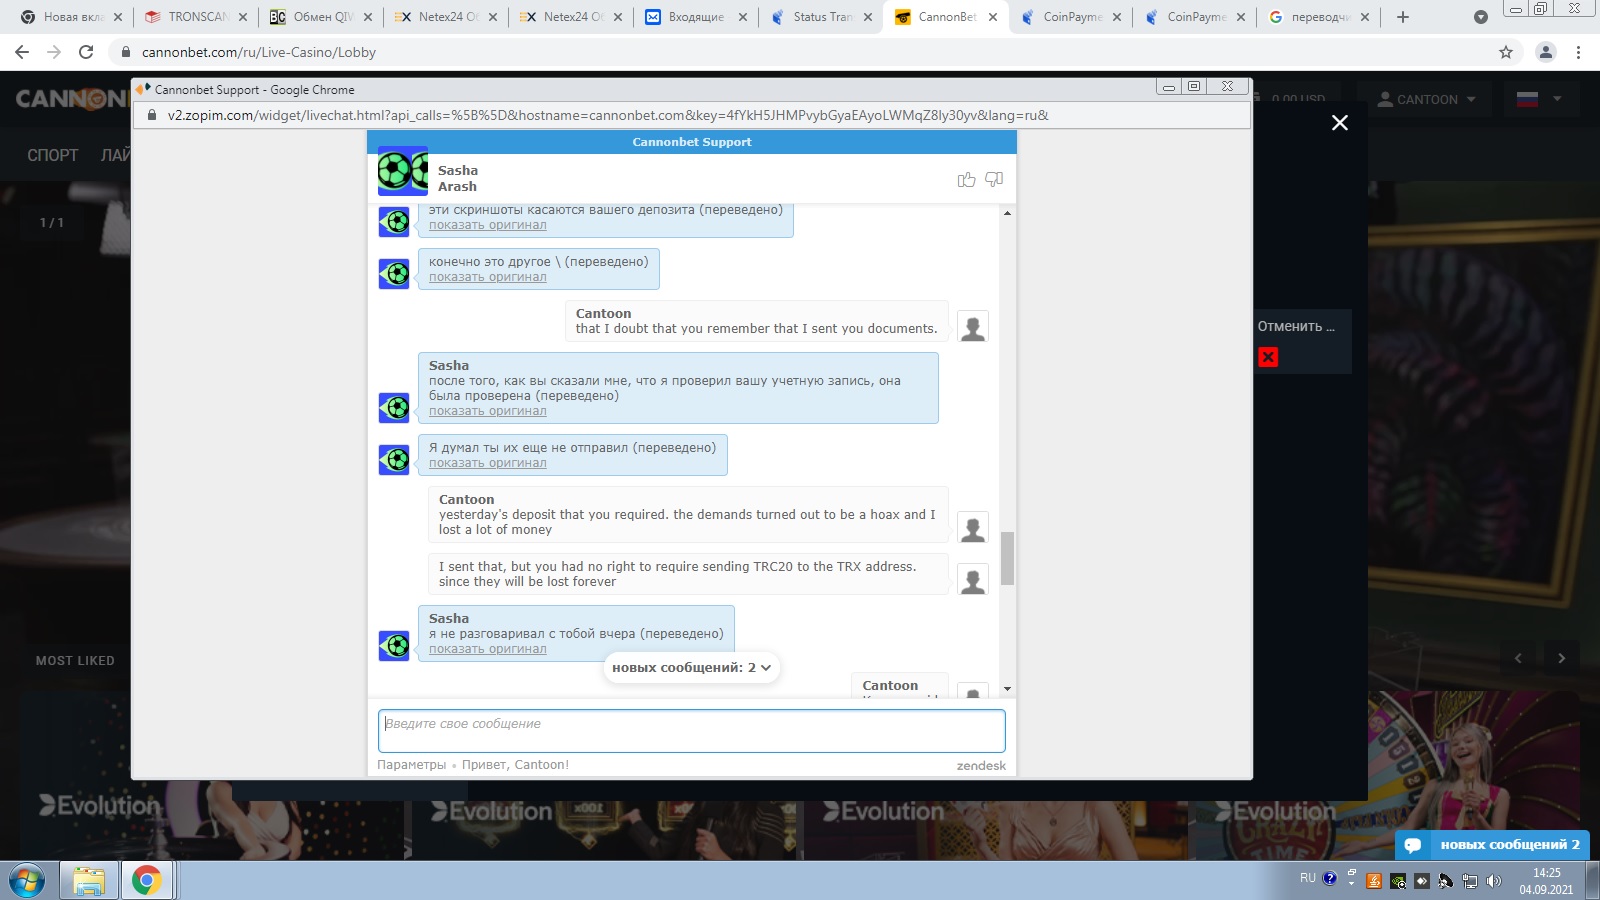This screenshot has height=900, width=1600.
Task: Click RU language indicator in tray
Action: coord(1308,878)
